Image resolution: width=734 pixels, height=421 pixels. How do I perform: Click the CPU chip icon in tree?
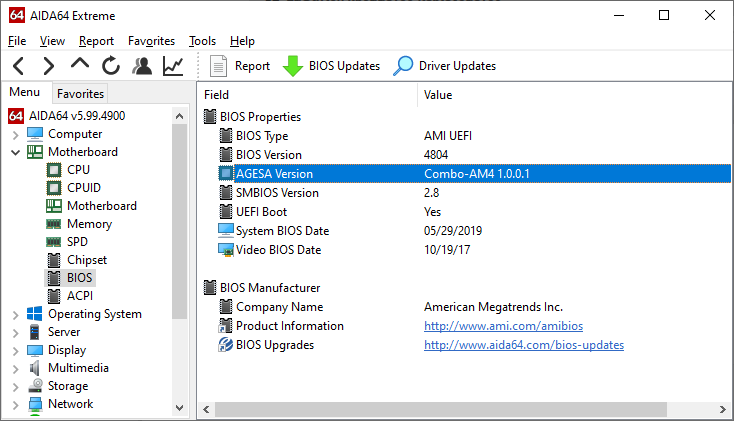54,170
